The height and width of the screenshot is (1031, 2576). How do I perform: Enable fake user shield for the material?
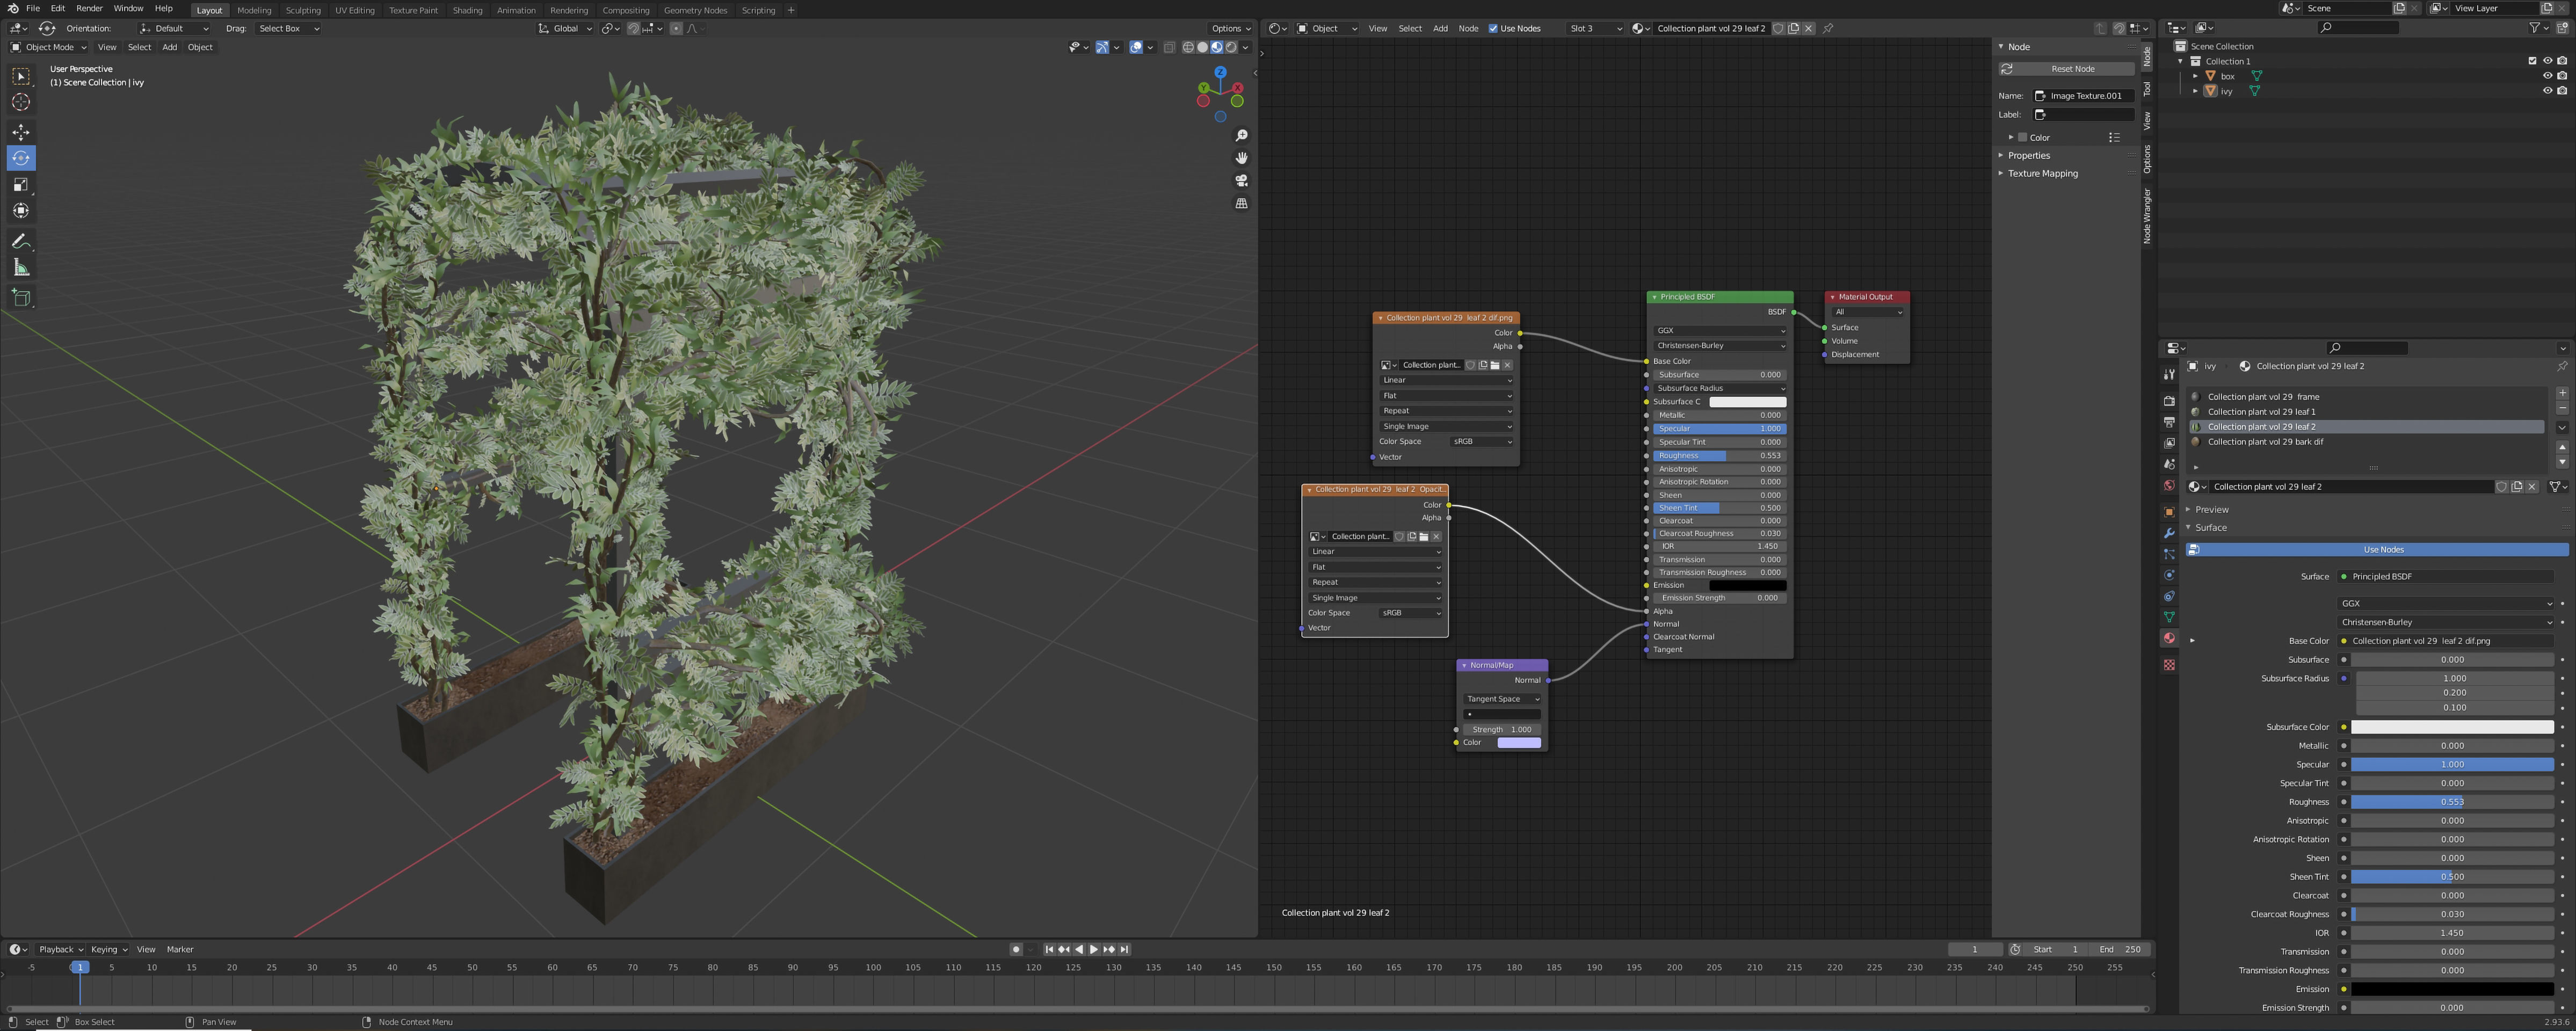pyautogui.click(x=2501, y=487)
